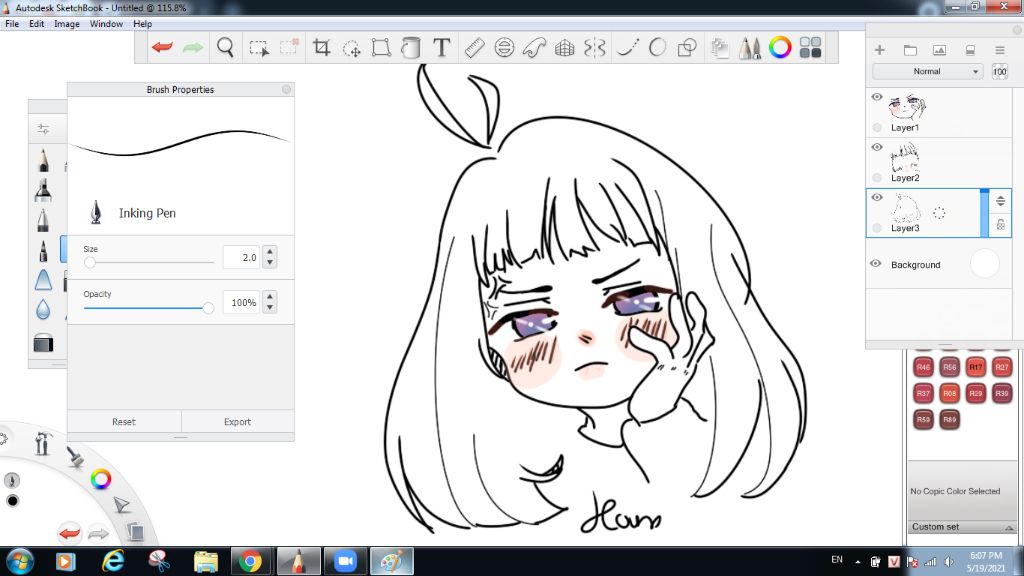The width and height of the screenshot is (1024, 576).
Task: Close the Brush Properties panel
Action: pyautogui.click(x=286, y=89)
